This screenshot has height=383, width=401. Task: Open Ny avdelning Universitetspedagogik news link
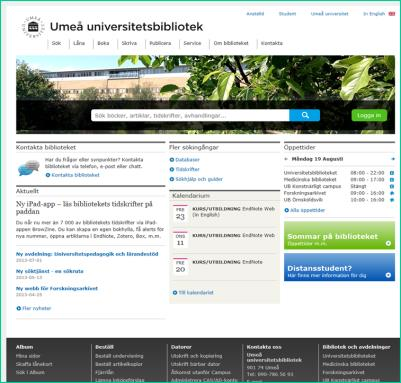pos(87,254)
